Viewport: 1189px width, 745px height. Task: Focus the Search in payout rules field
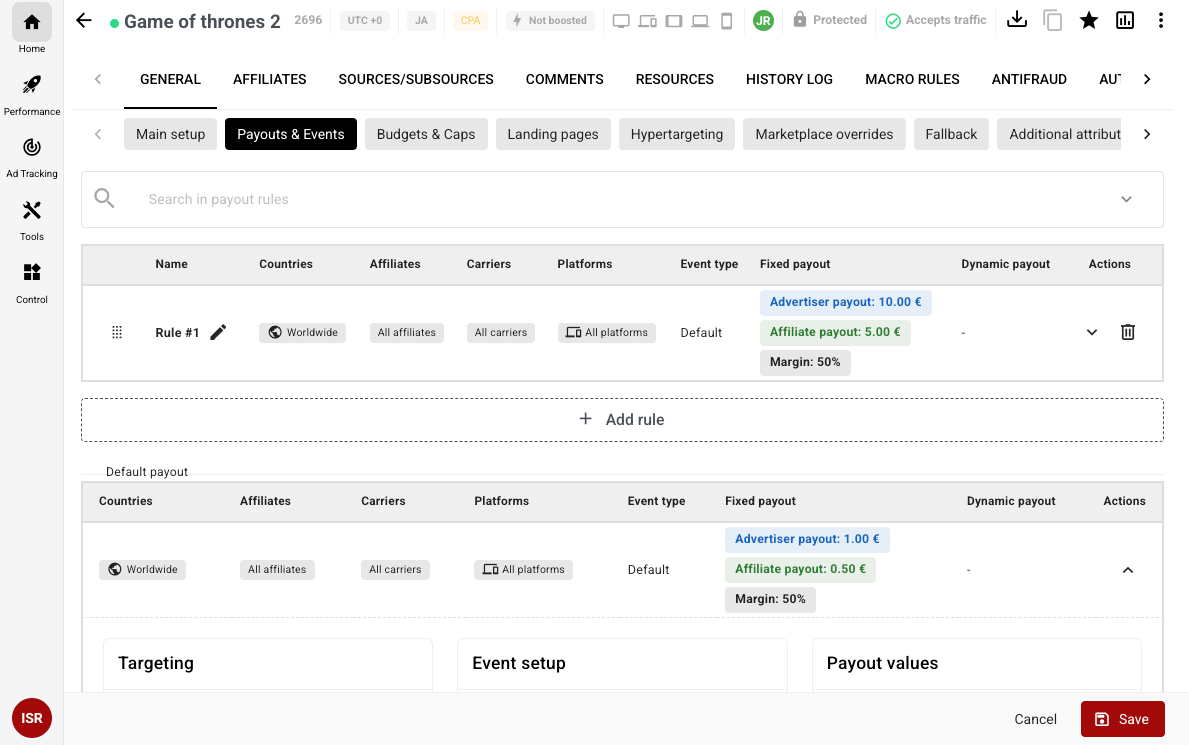pyautogui.click(x=600, y=199)
